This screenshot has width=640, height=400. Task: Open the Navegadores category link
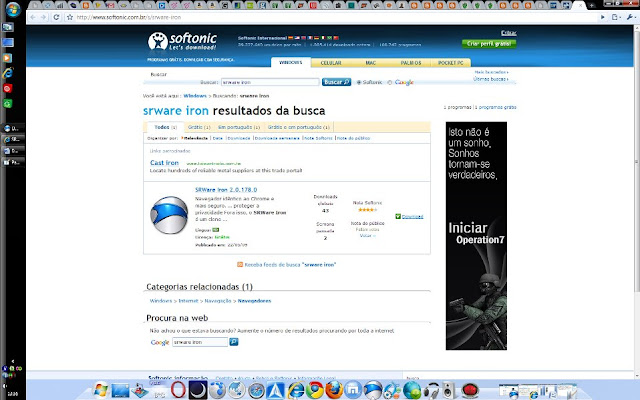(x=254, y=301)
